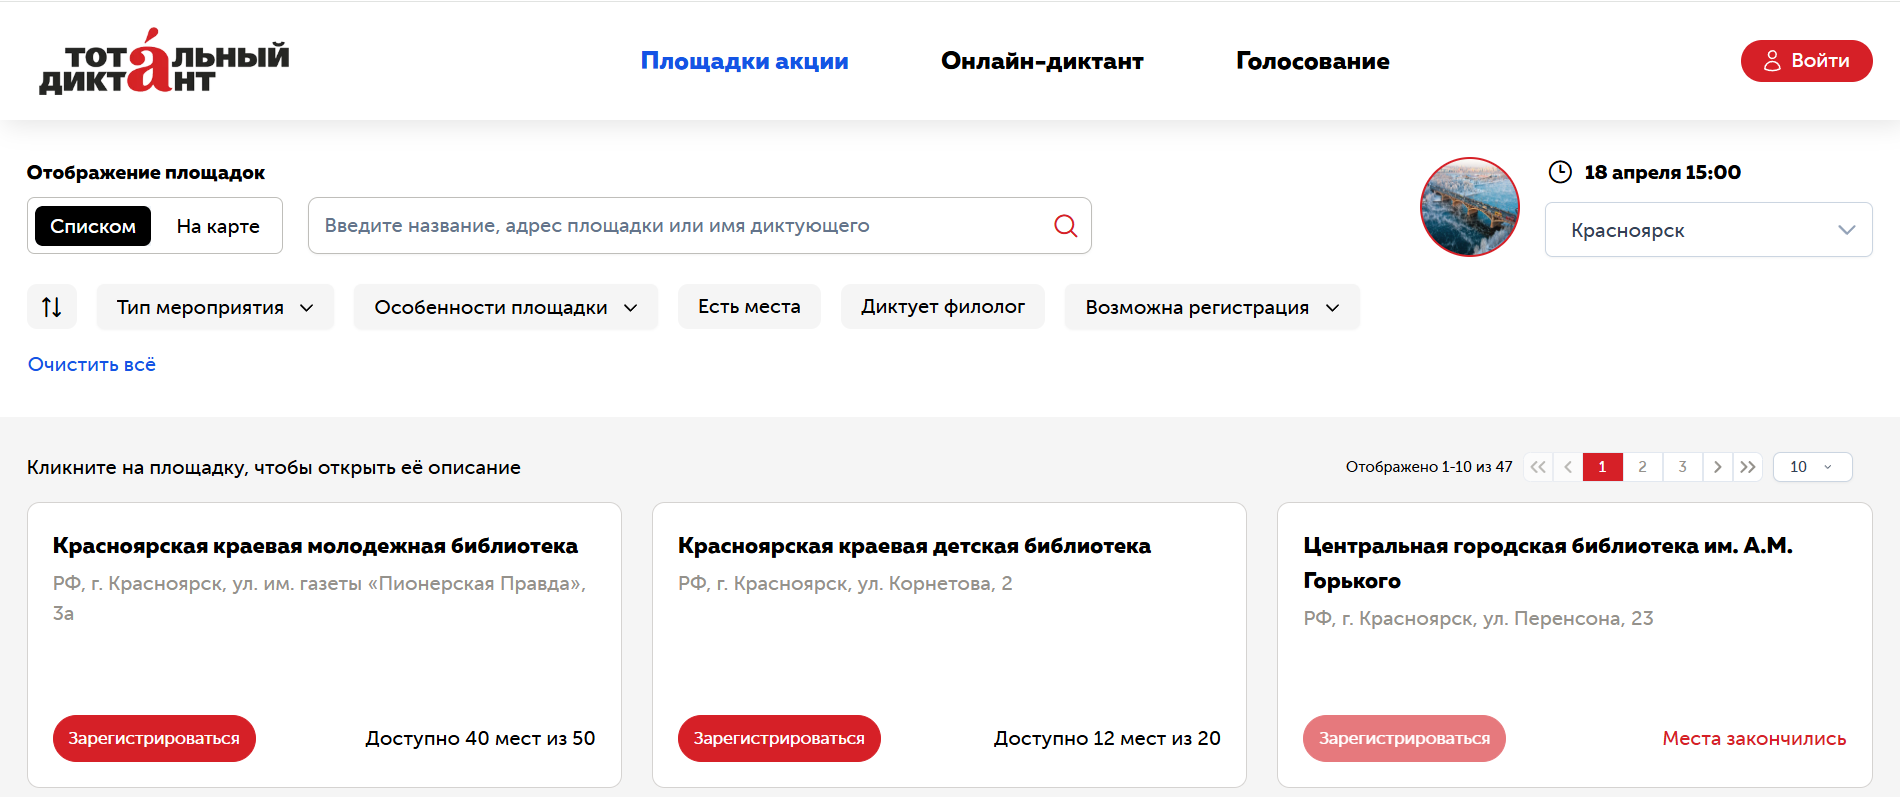Click the venue search input field
This screenshot has width=1900, height=797.
[680, 226]
